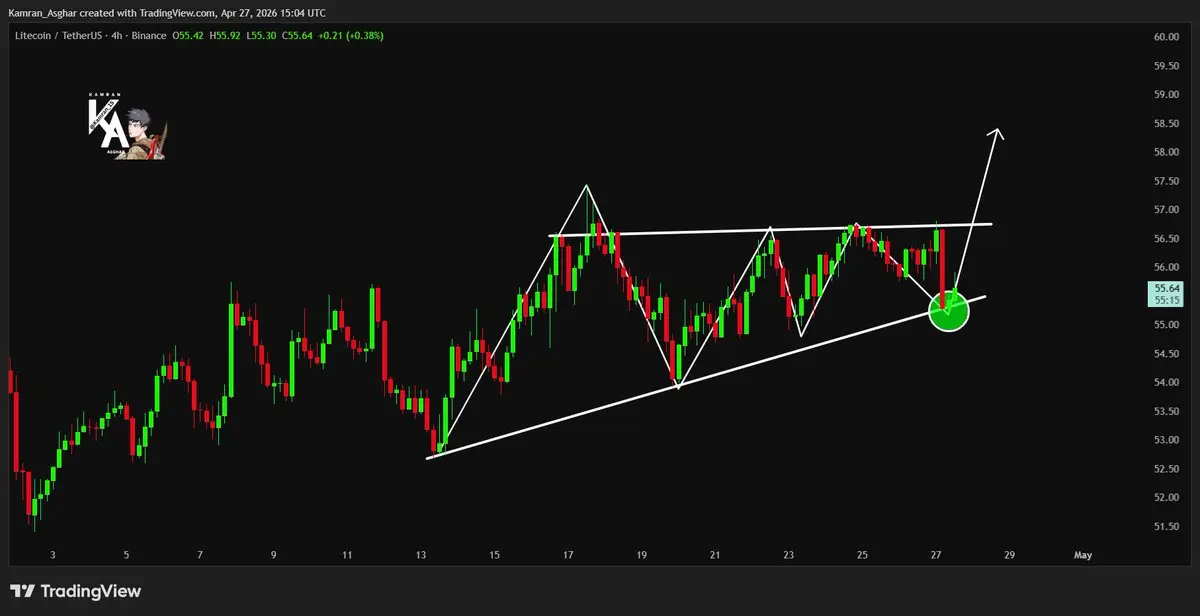Click the 57.00 price axis label

click(x=1166, y=210)
